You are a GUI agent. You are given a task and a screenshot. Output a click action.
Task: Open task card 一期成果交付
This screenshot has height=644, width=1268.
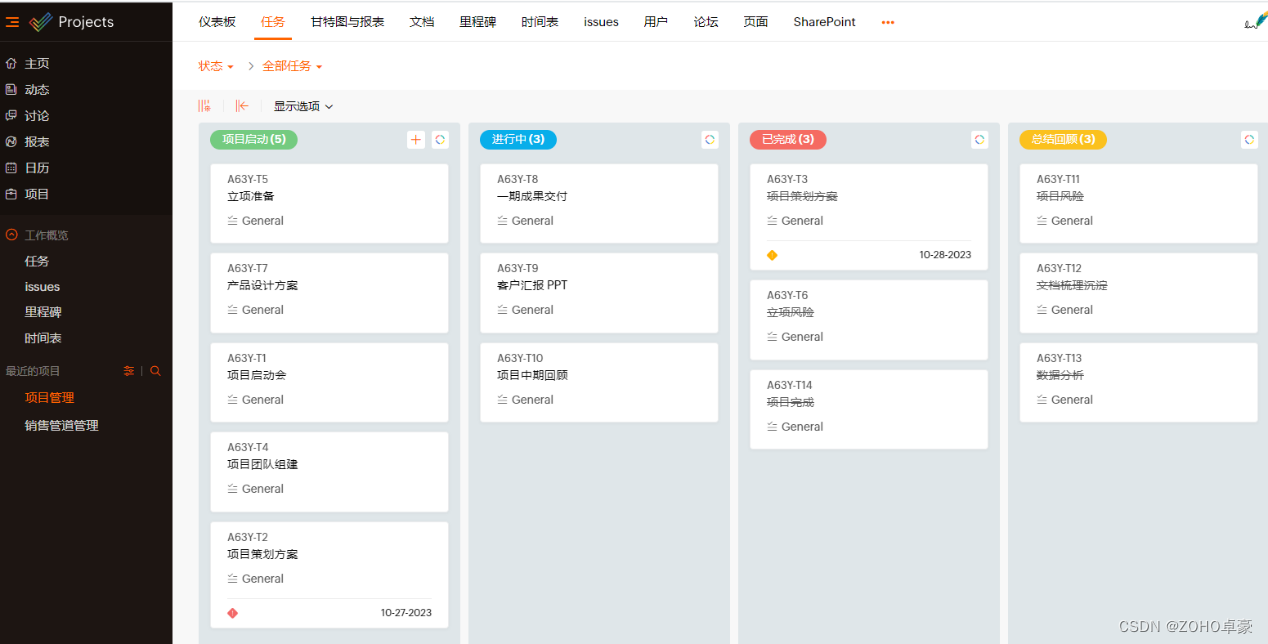599,203
